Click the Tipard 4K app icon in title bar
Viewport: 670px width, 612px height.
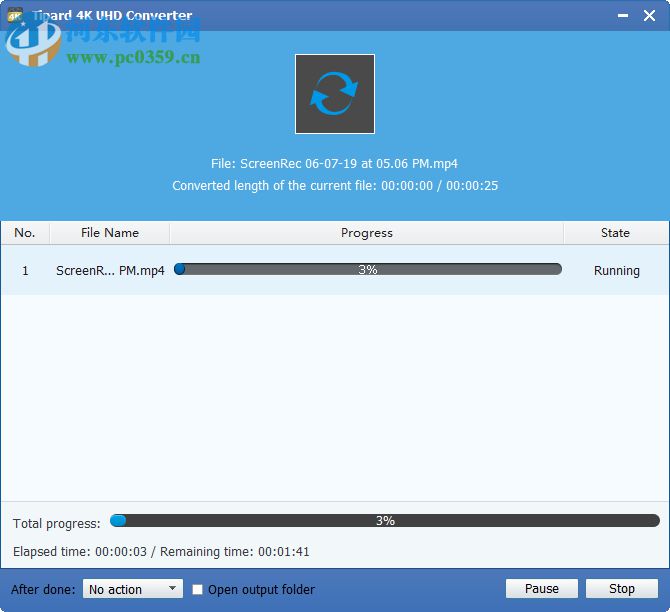(x=15, y=16)
